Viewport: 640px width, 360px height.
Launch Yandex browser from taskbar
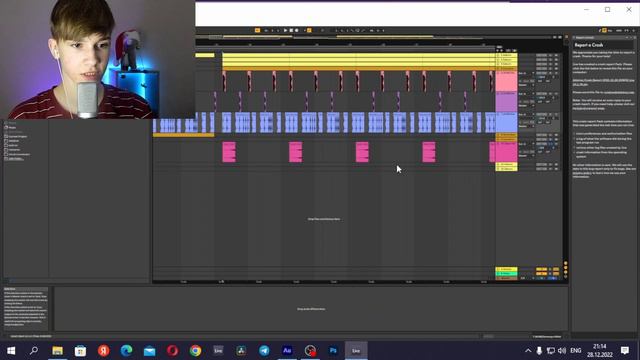pyautogui.click(x=104, y=351)
